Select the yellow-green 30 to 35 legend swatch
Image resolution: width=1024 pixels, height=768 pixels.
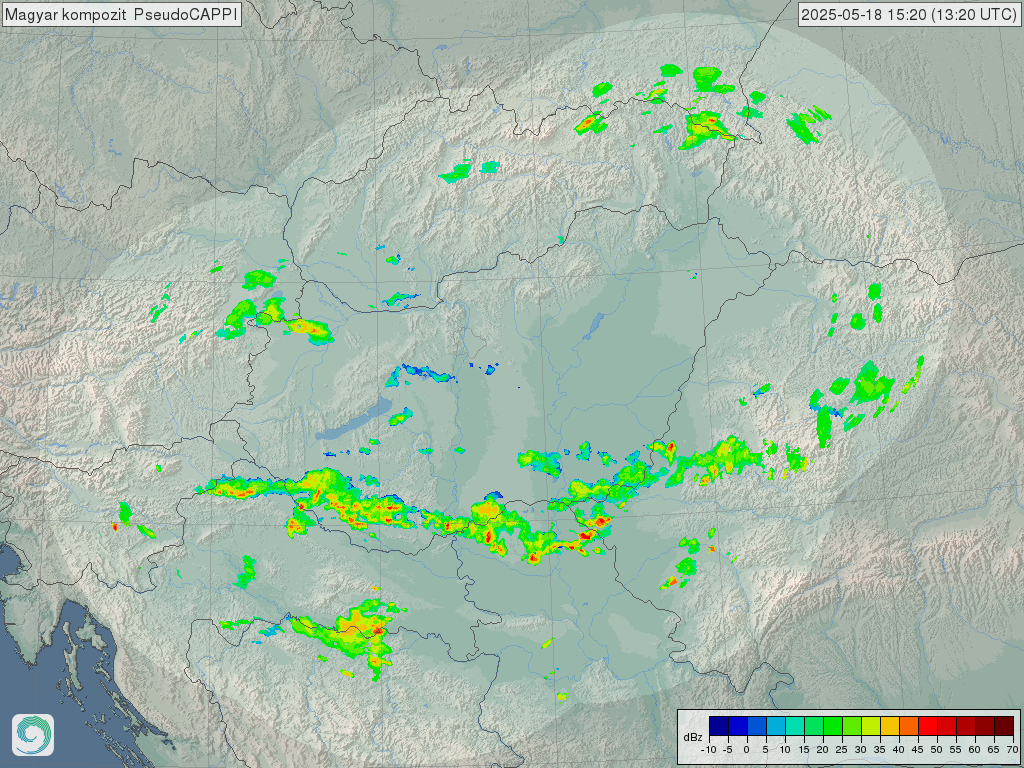tap(871, 726)
